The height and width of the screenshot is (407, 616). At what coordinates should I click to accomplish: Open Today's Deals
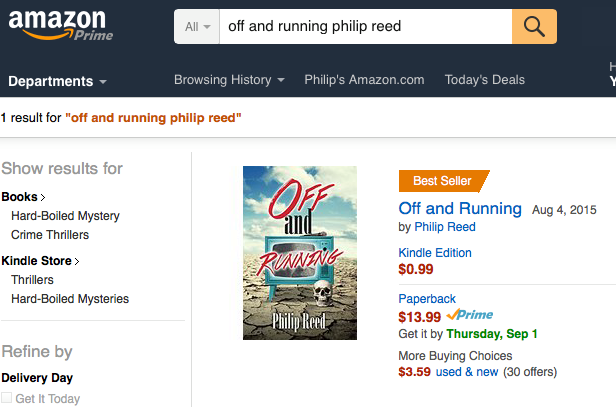[x=484, y=80]
